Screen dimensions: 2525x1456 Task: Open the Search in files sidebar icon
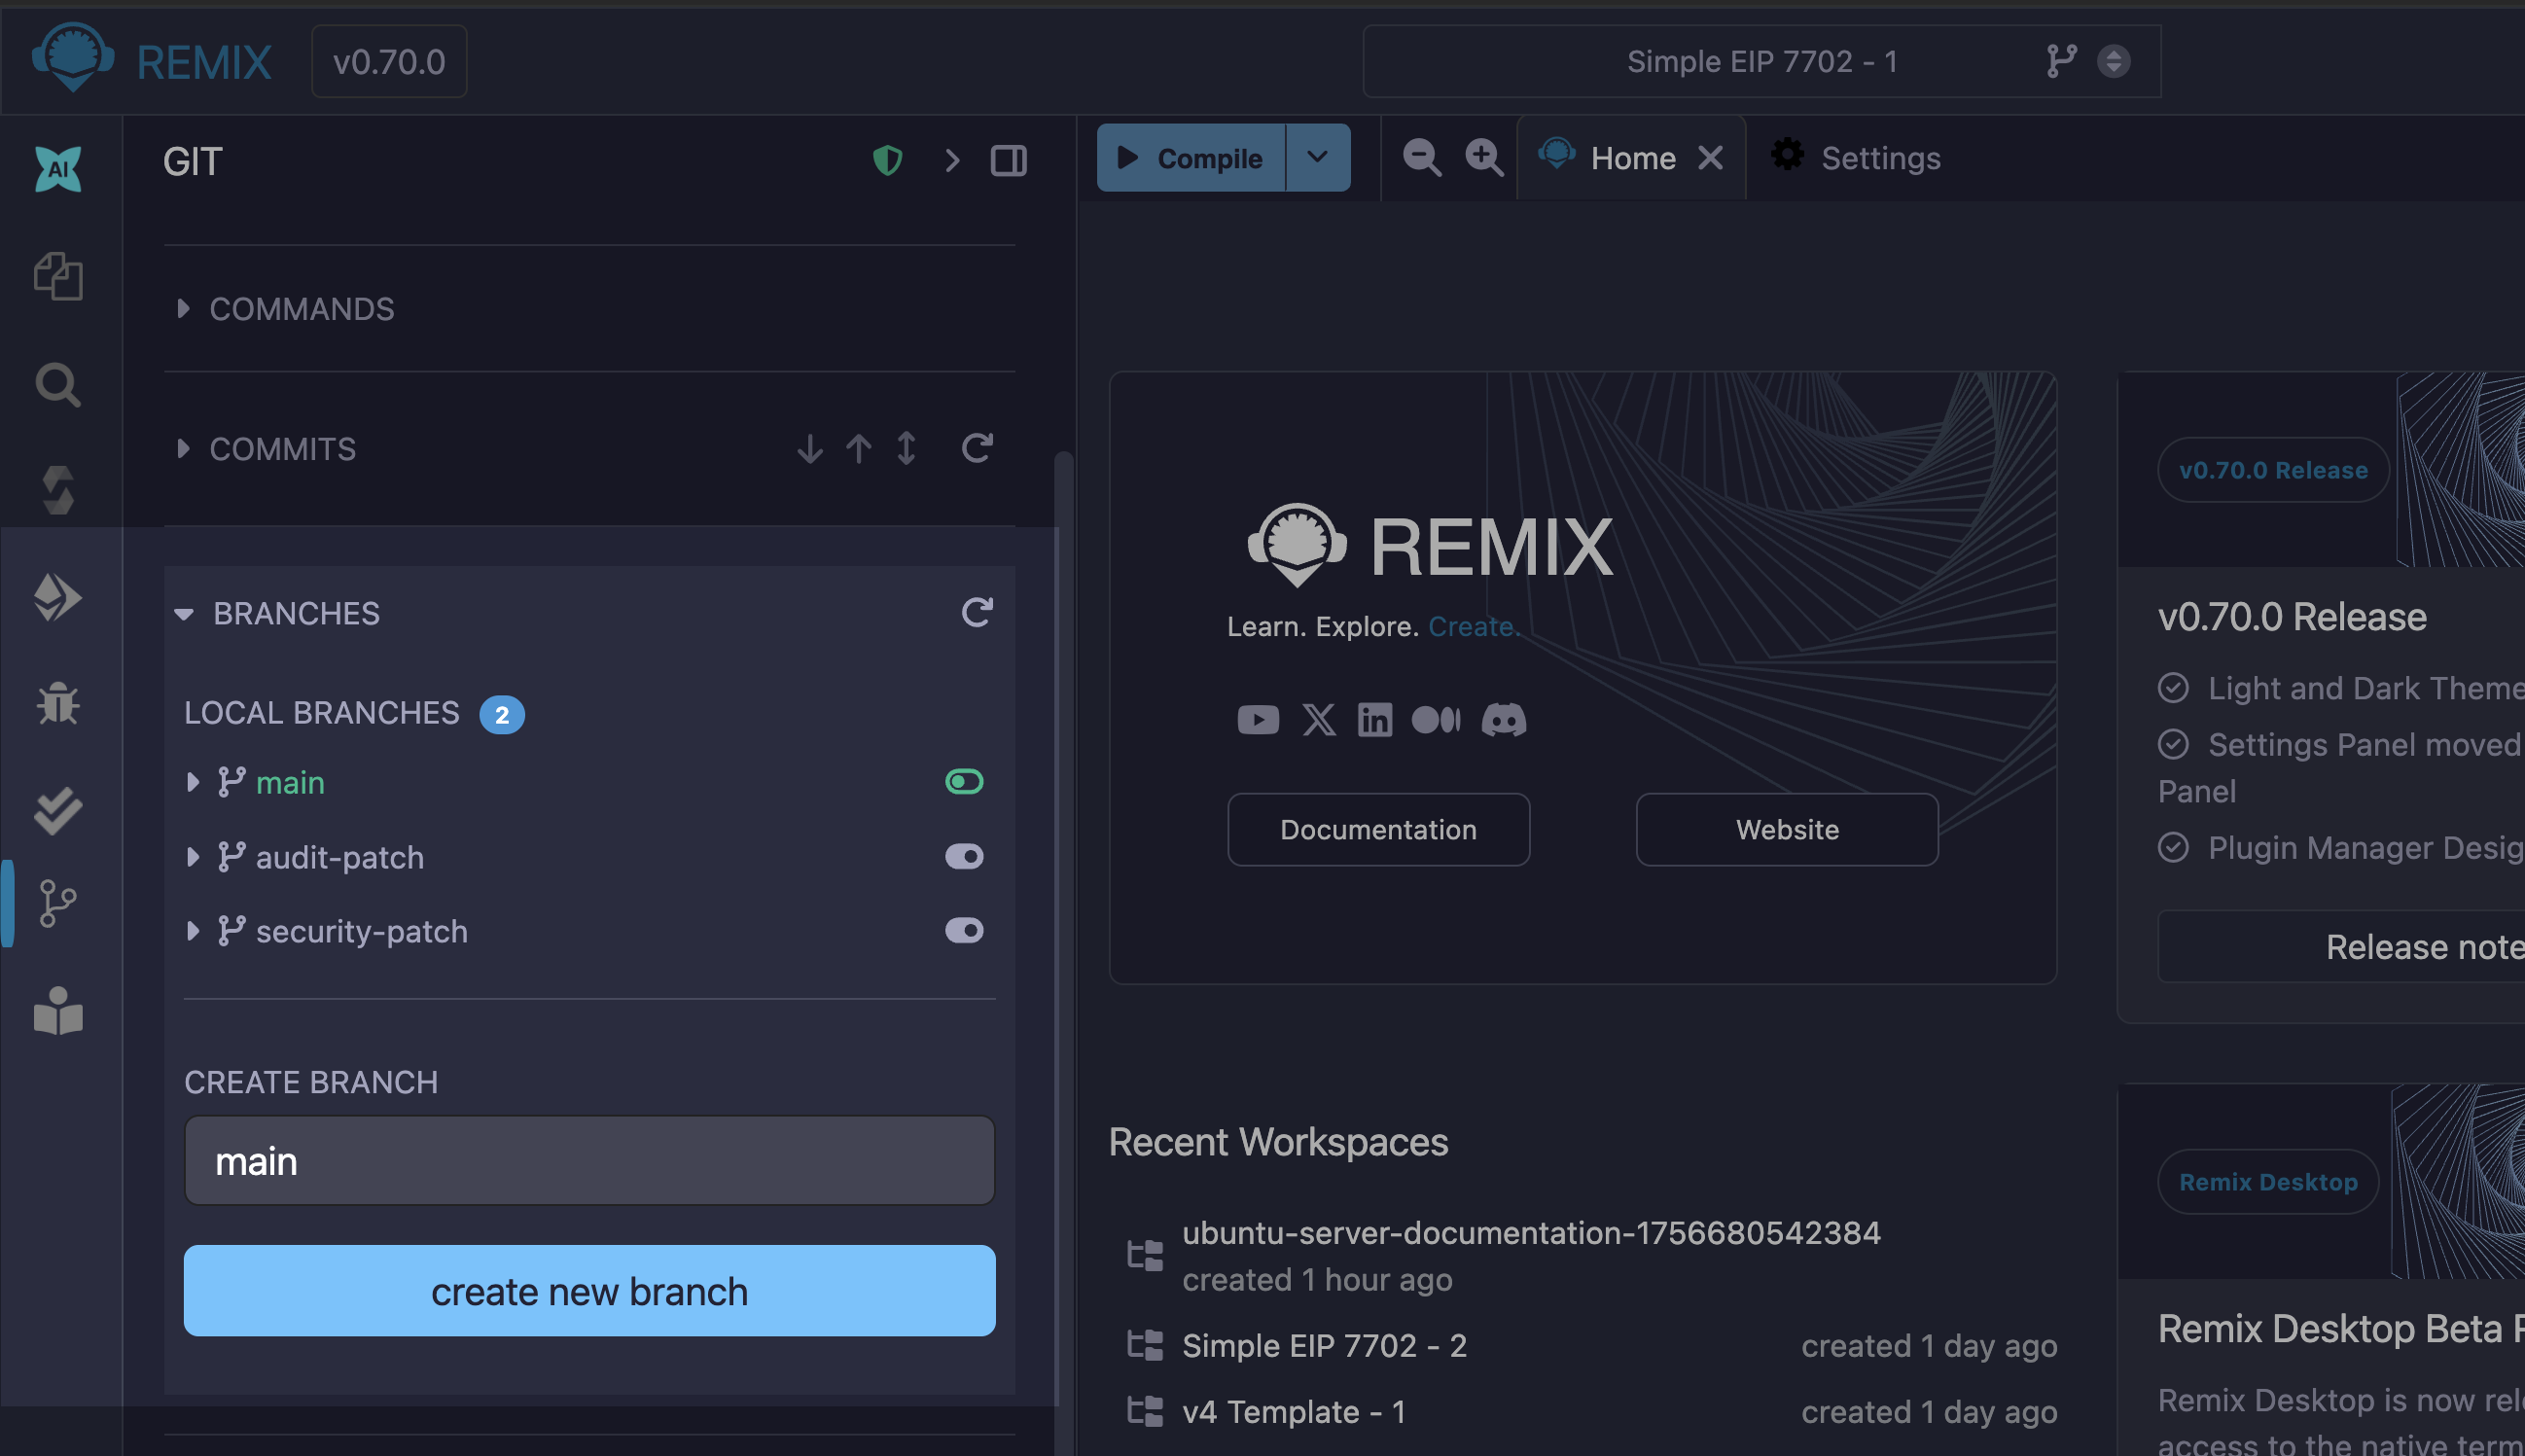(58, 384)
